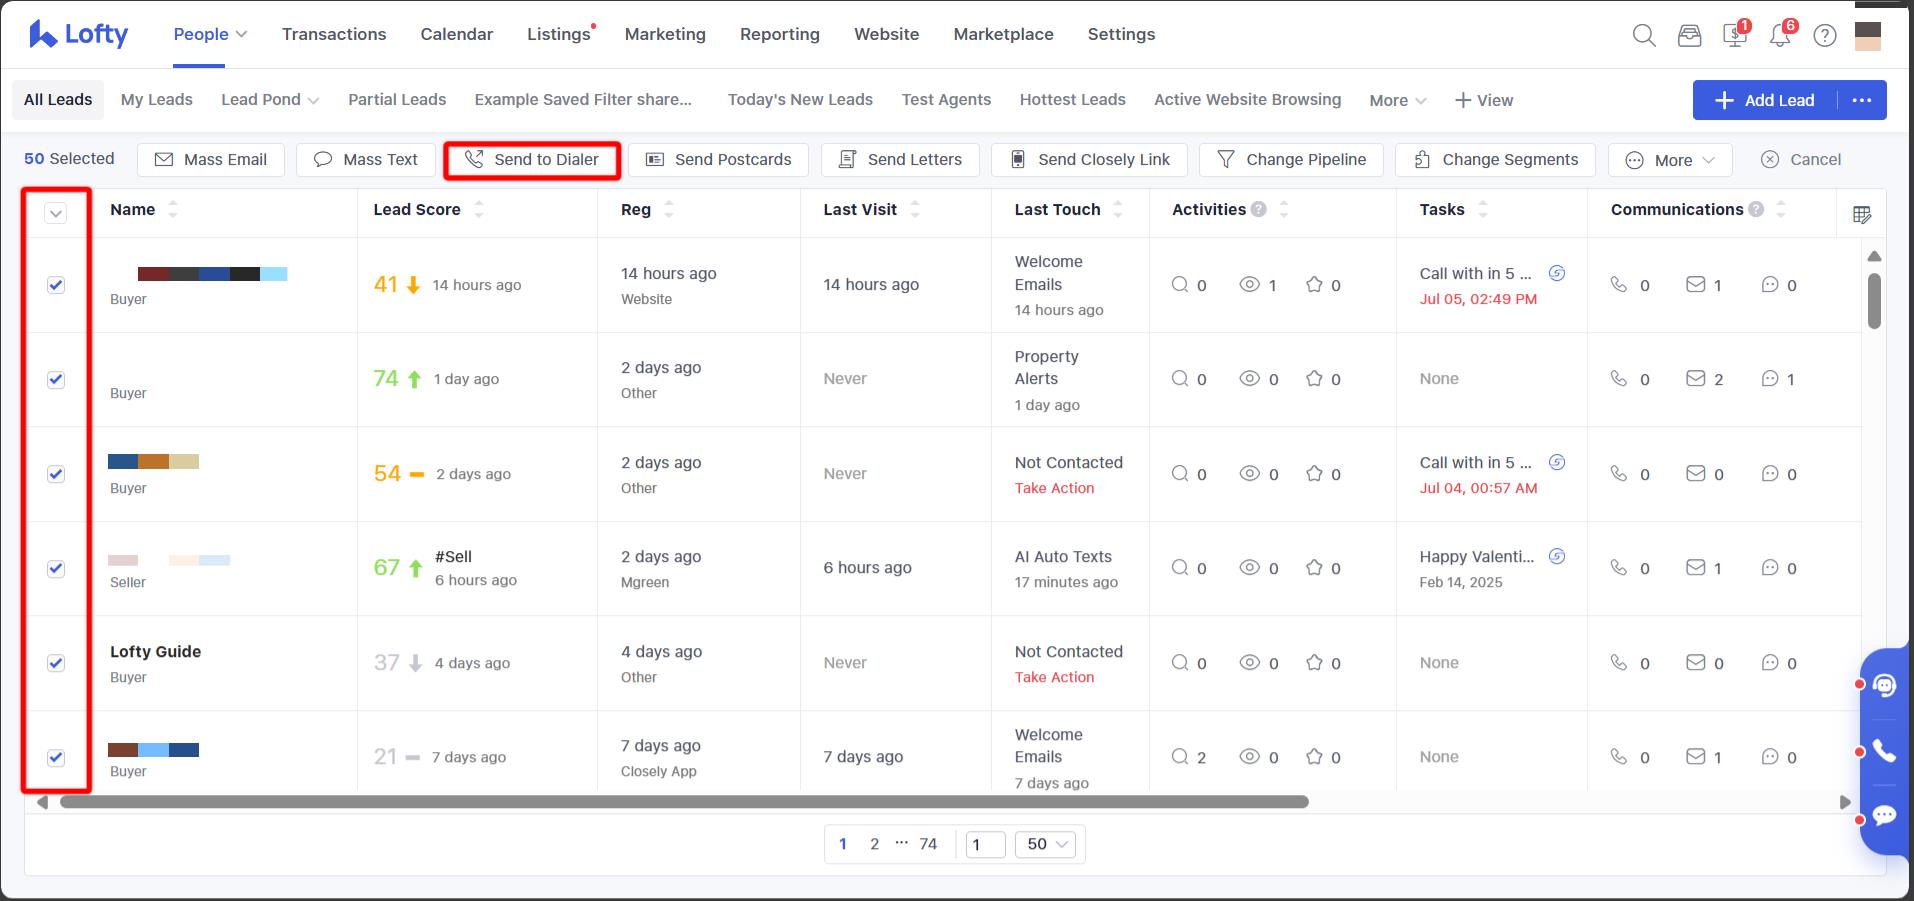
Task: Switch to the Transactions menu item
Action: 334,33
